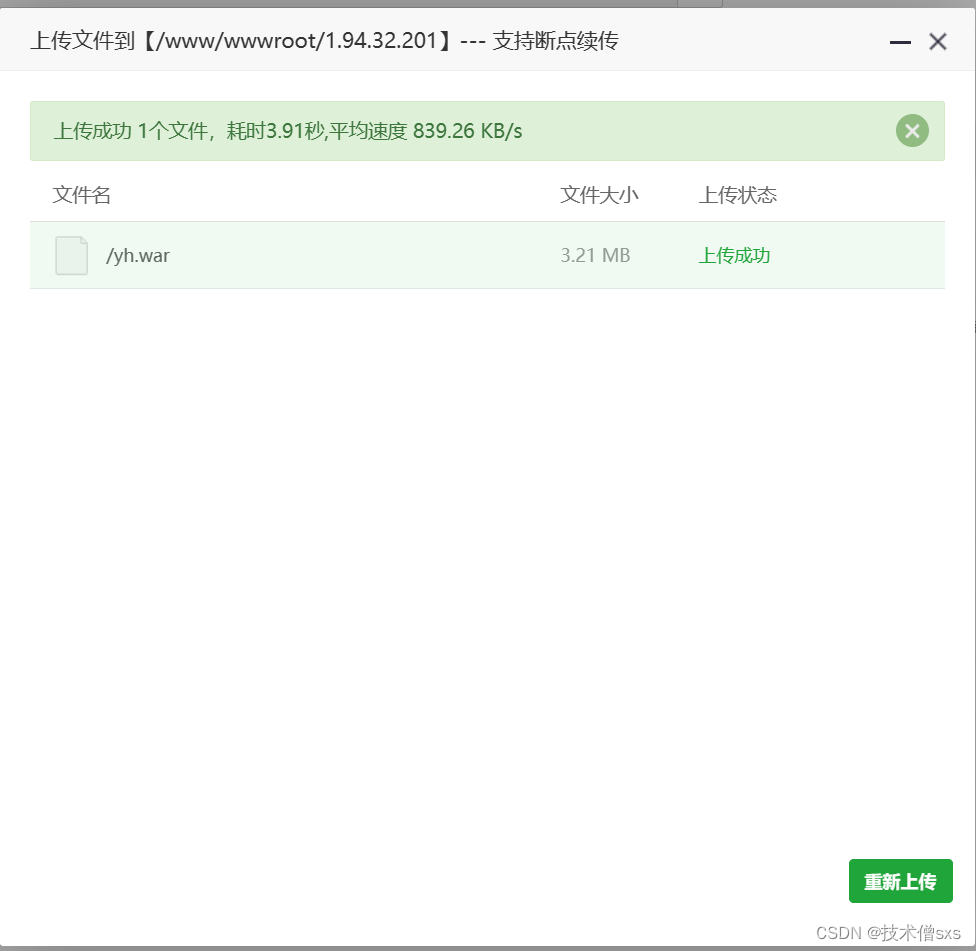Screen dimensions: 976x951
Task: Click the green 上传成功 status text
Action: [x=734, y=255]
